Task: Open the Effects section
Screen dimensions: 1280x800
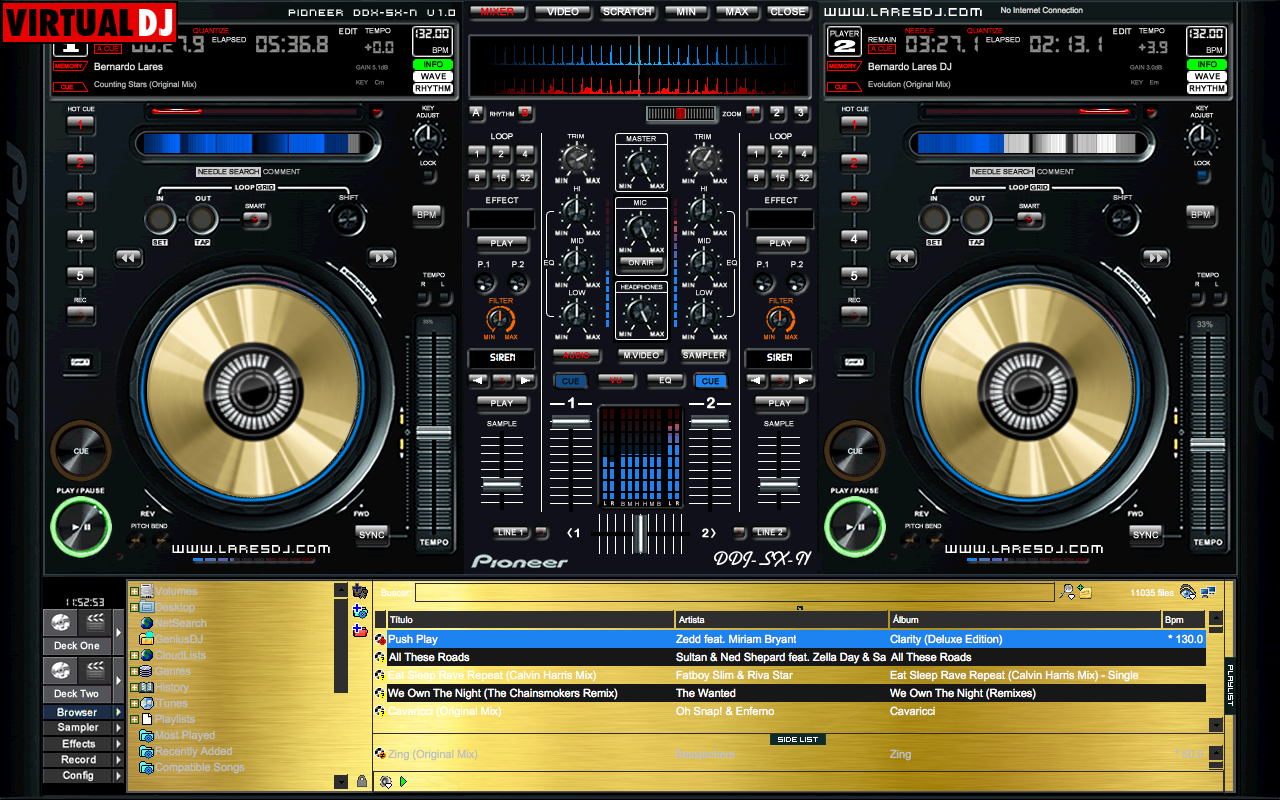Action: 78,744
